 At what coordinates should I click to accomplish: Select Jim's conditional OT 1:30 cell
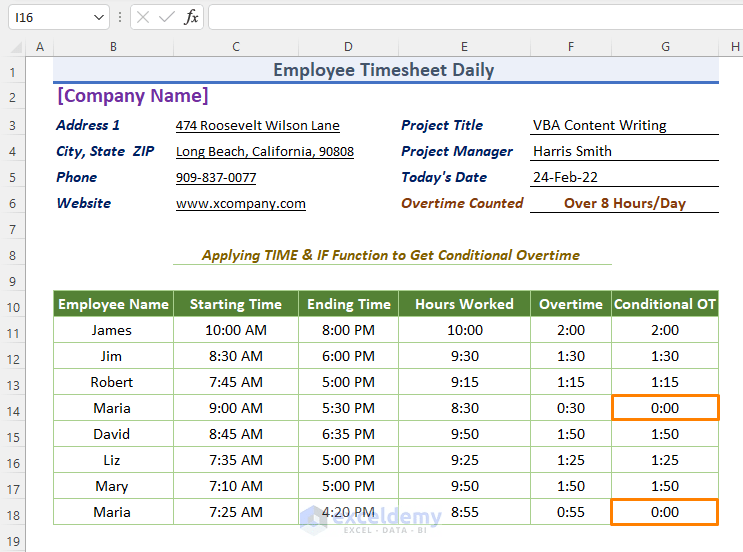point(665,356)
